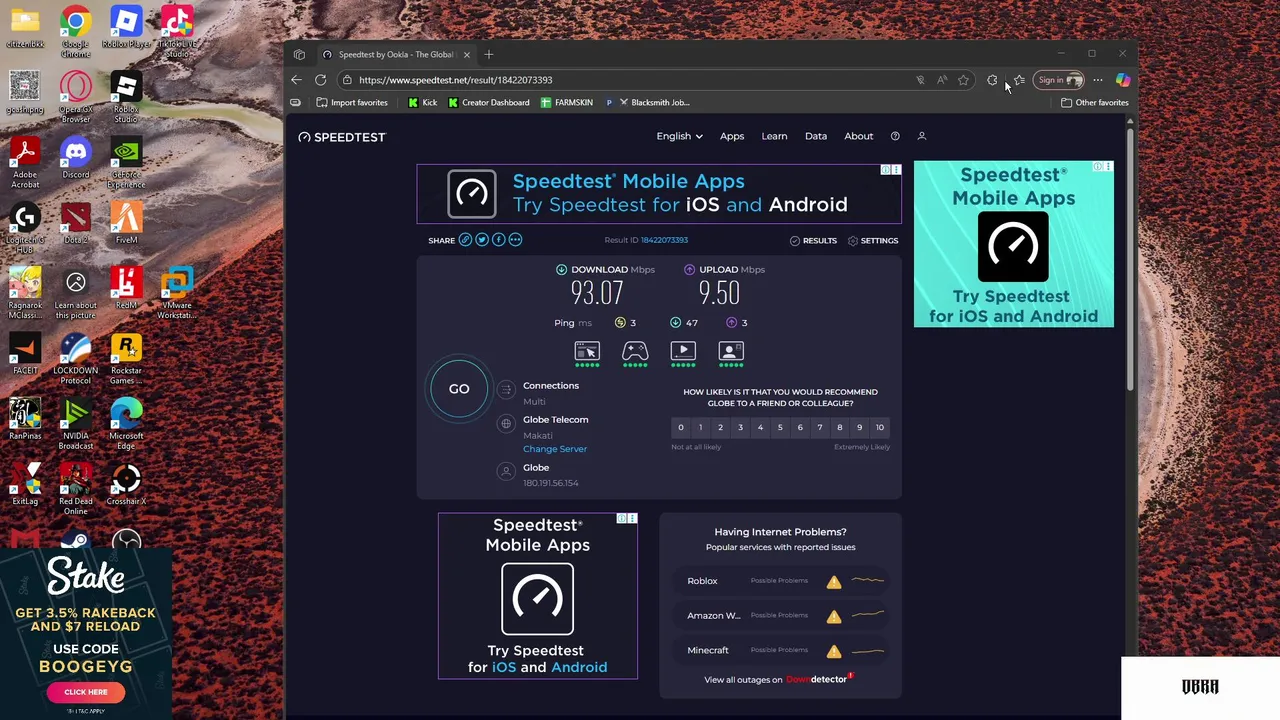Open the Read aloud icon
1280x720 pixels.
[x=942, y=80]
